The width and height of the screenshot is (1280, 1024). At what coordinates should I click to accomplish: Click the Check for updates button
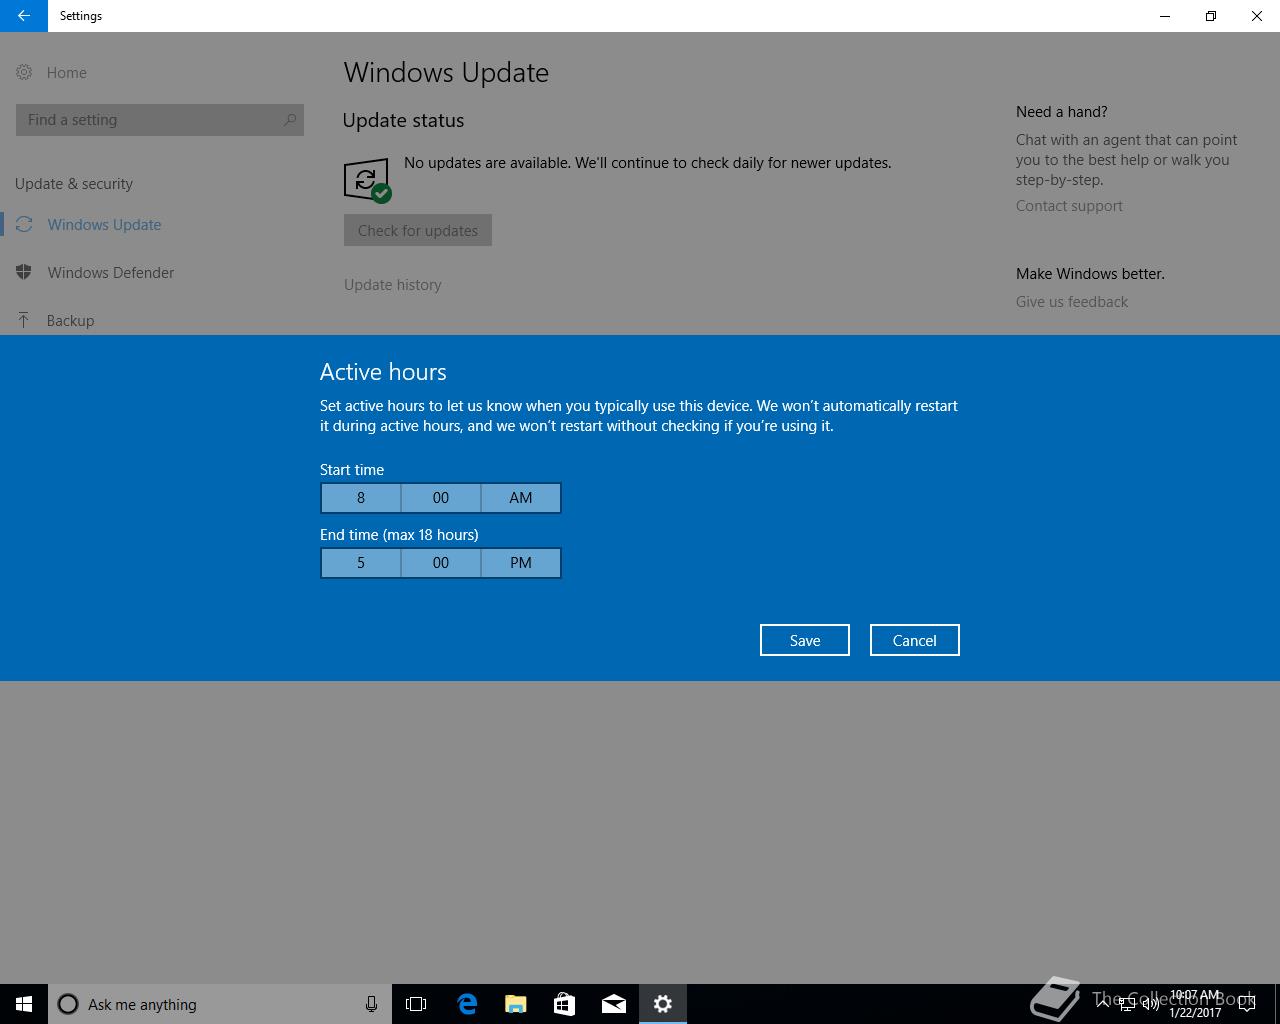pos(418,230)
